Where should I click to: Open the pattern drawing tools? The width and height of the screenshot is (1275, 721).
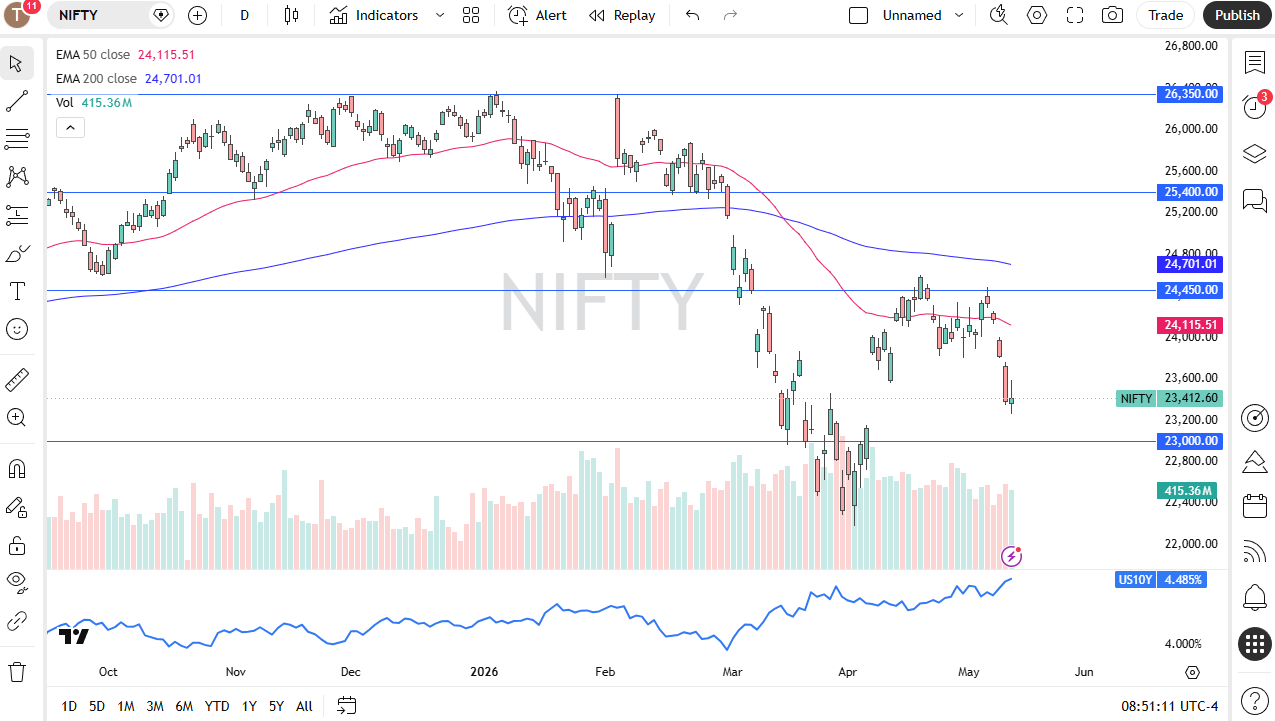tap(17, 176)
